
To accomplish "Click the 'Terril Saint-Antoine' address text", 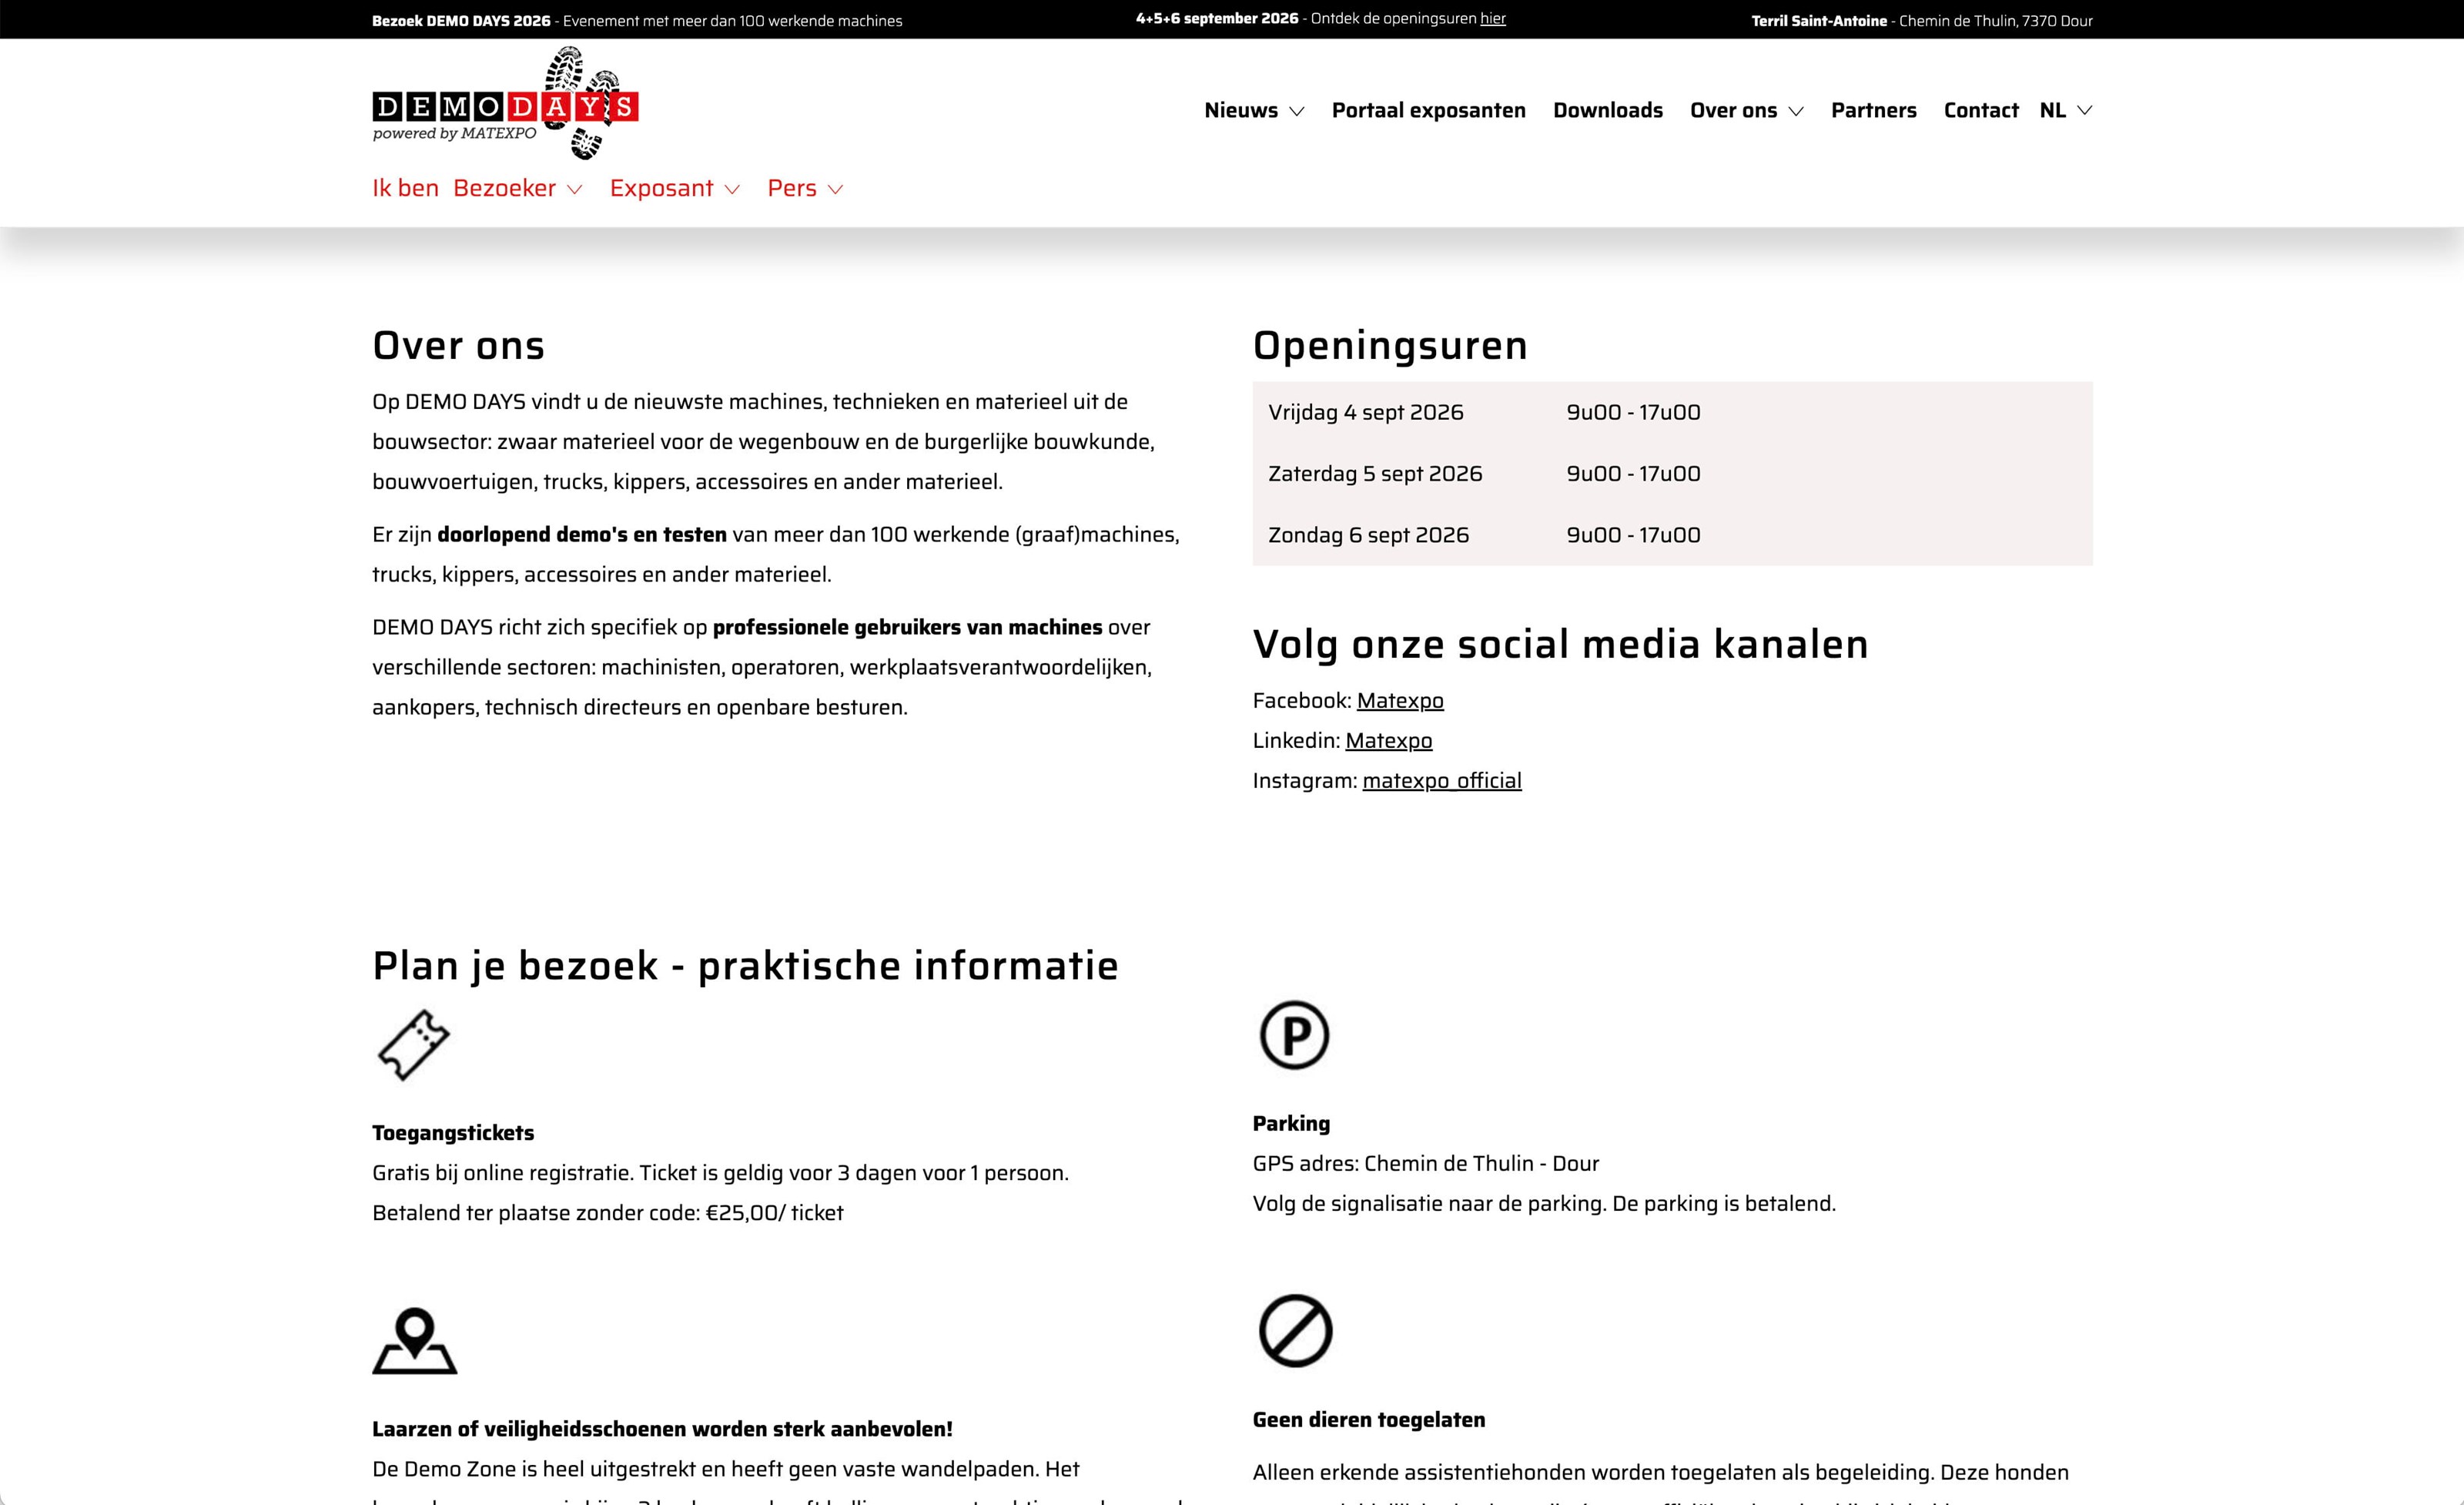I will [x=1921, y=21].
